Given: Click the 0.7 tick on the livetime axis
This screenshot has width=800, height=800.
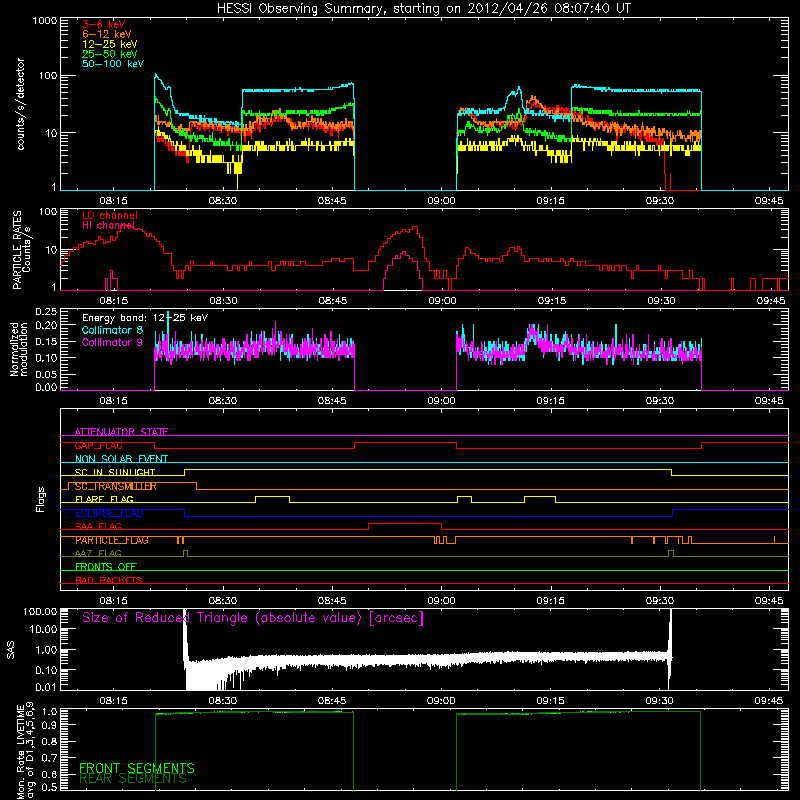Looking at the screenshot, I should click(51, 758).
